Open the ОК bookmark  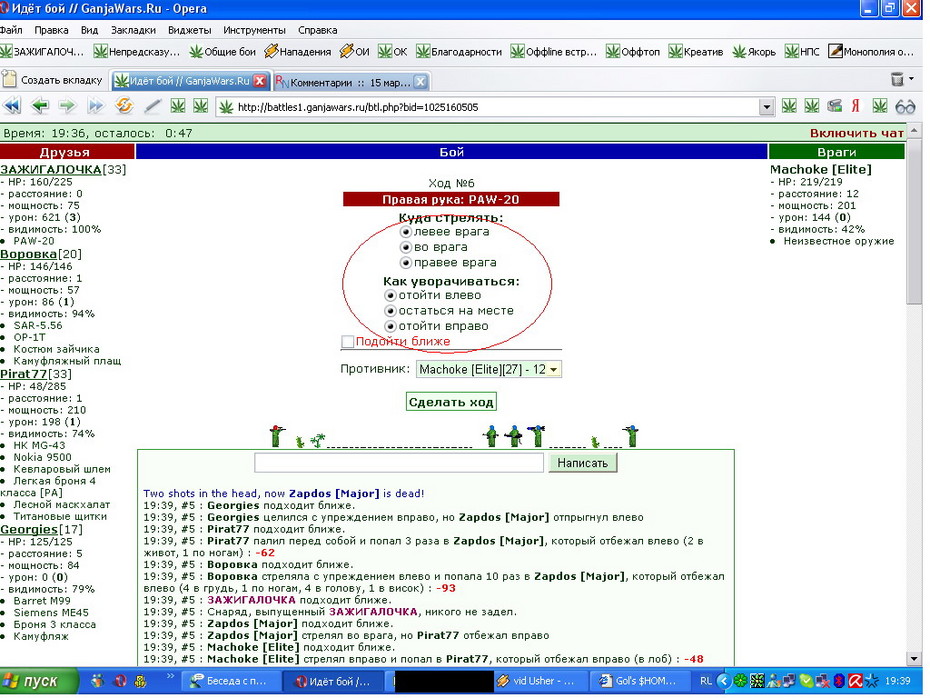393,52
